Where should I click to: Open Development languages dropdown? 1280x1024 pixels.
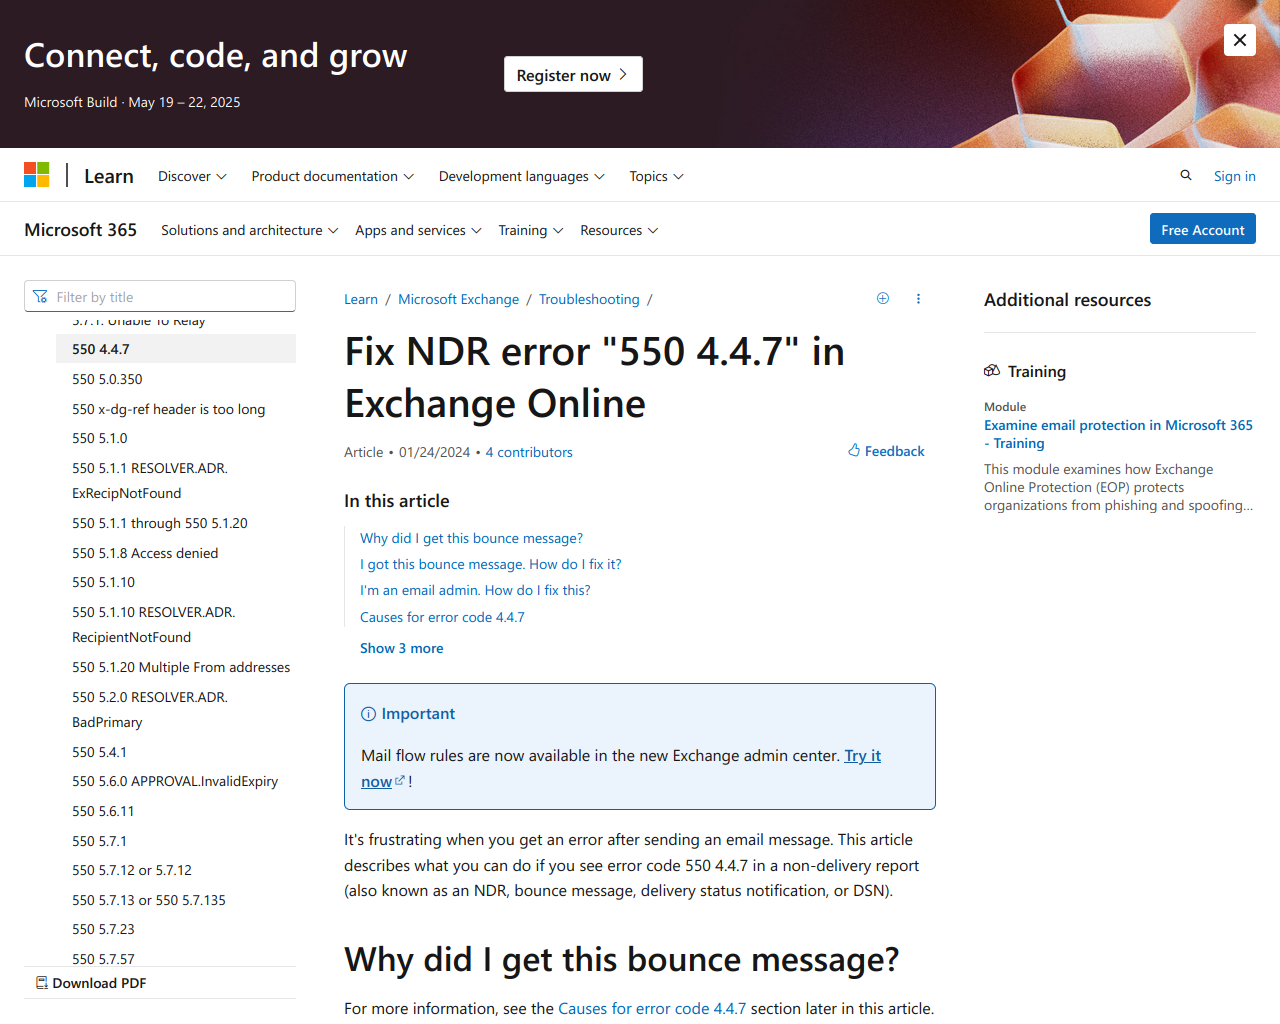(x=522, y=176)
